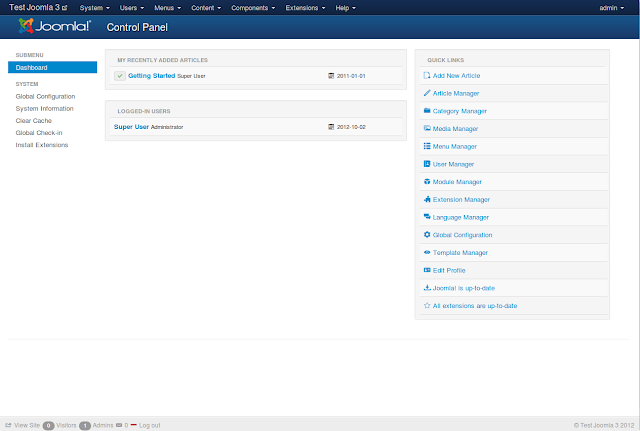The image size is (640, 431).
Task: Click the star icon beside All extensions are up-to-date
Action: click(x=427, y=305)
